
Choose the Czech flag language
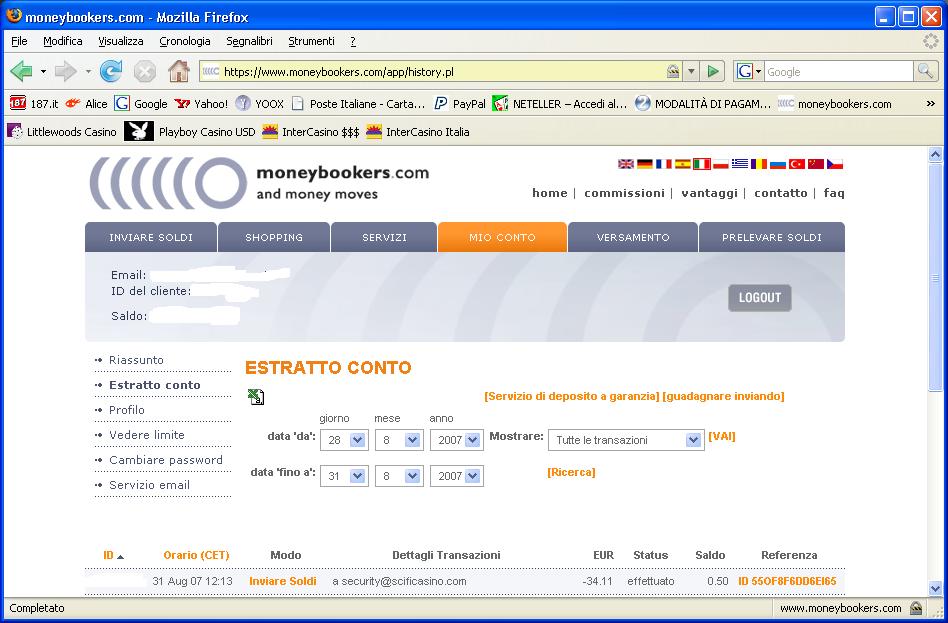(x=835, y=164)
